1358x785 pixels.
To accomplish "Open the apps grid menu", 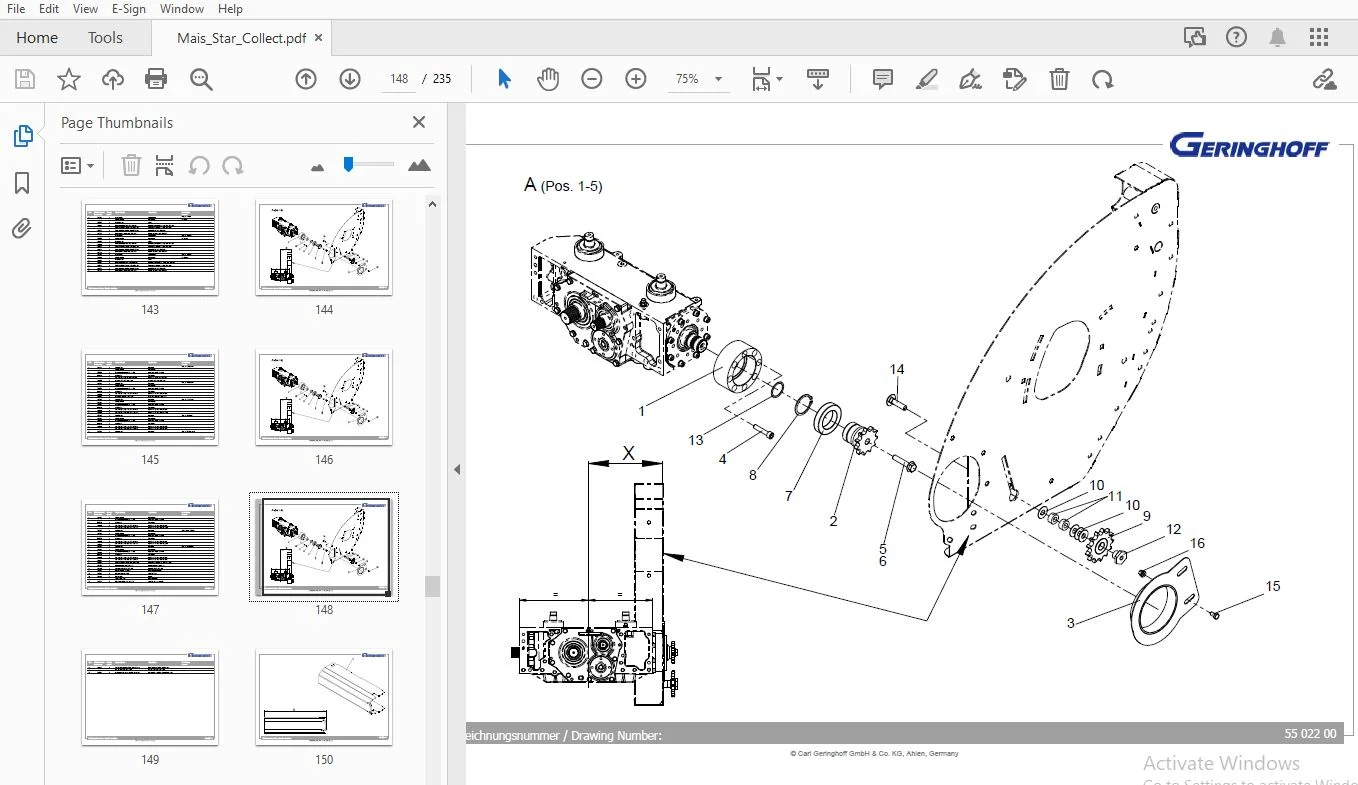I will [1319, 38].
